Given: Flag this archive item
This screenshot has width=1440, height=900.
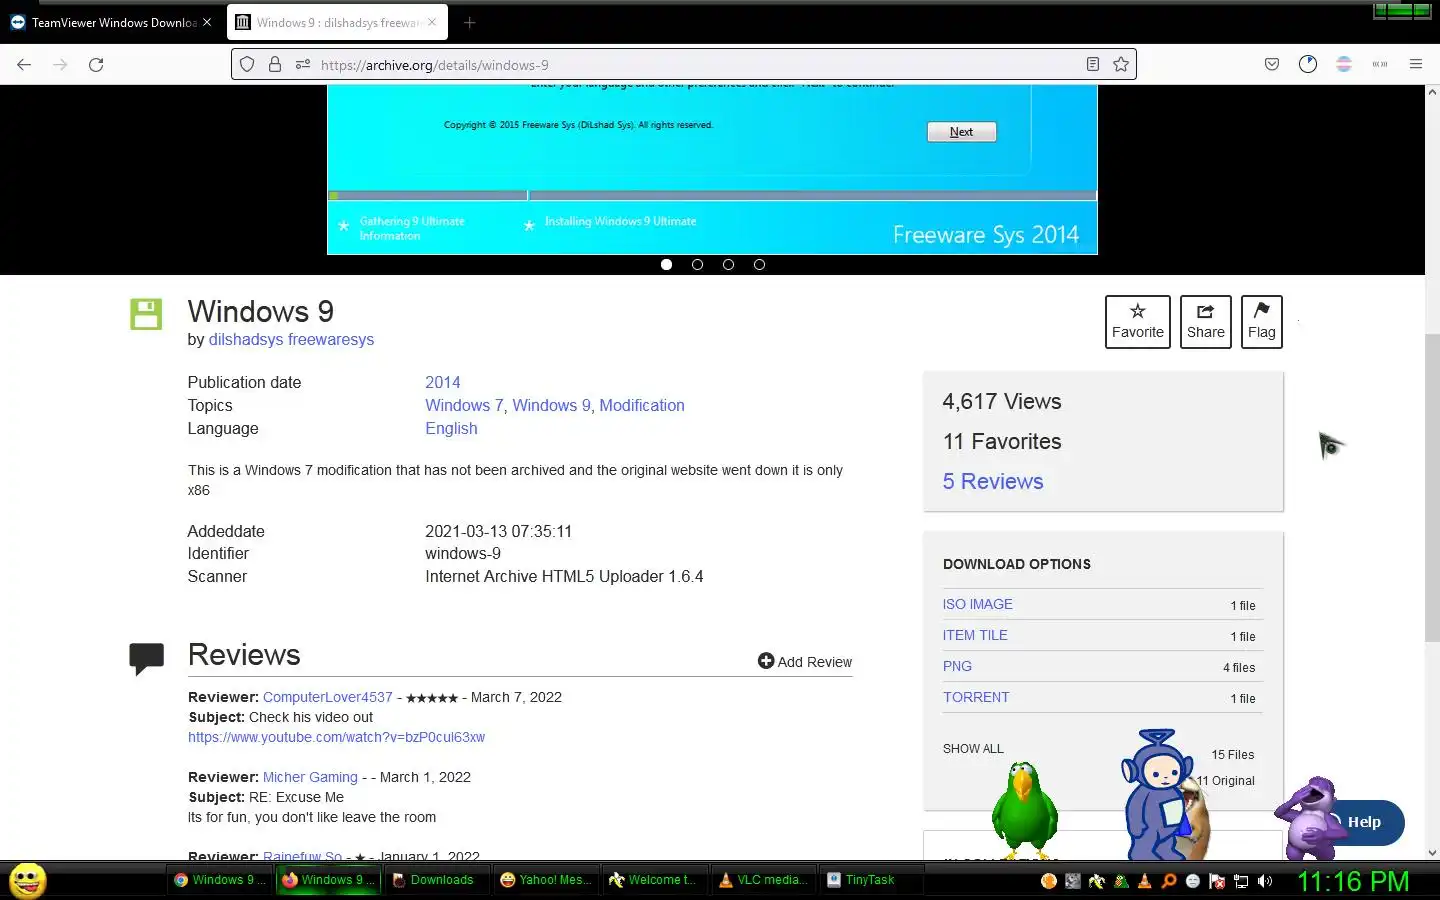Looking at the screenshot, I should coord(1261,322).
